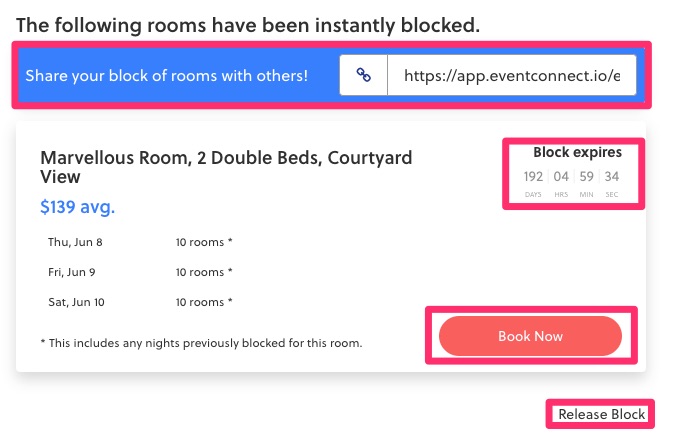This screenshot has height=445, width=674.
Task: Select the Marvellous Room title
Action: pyautogui.click(x=226, y=167)
